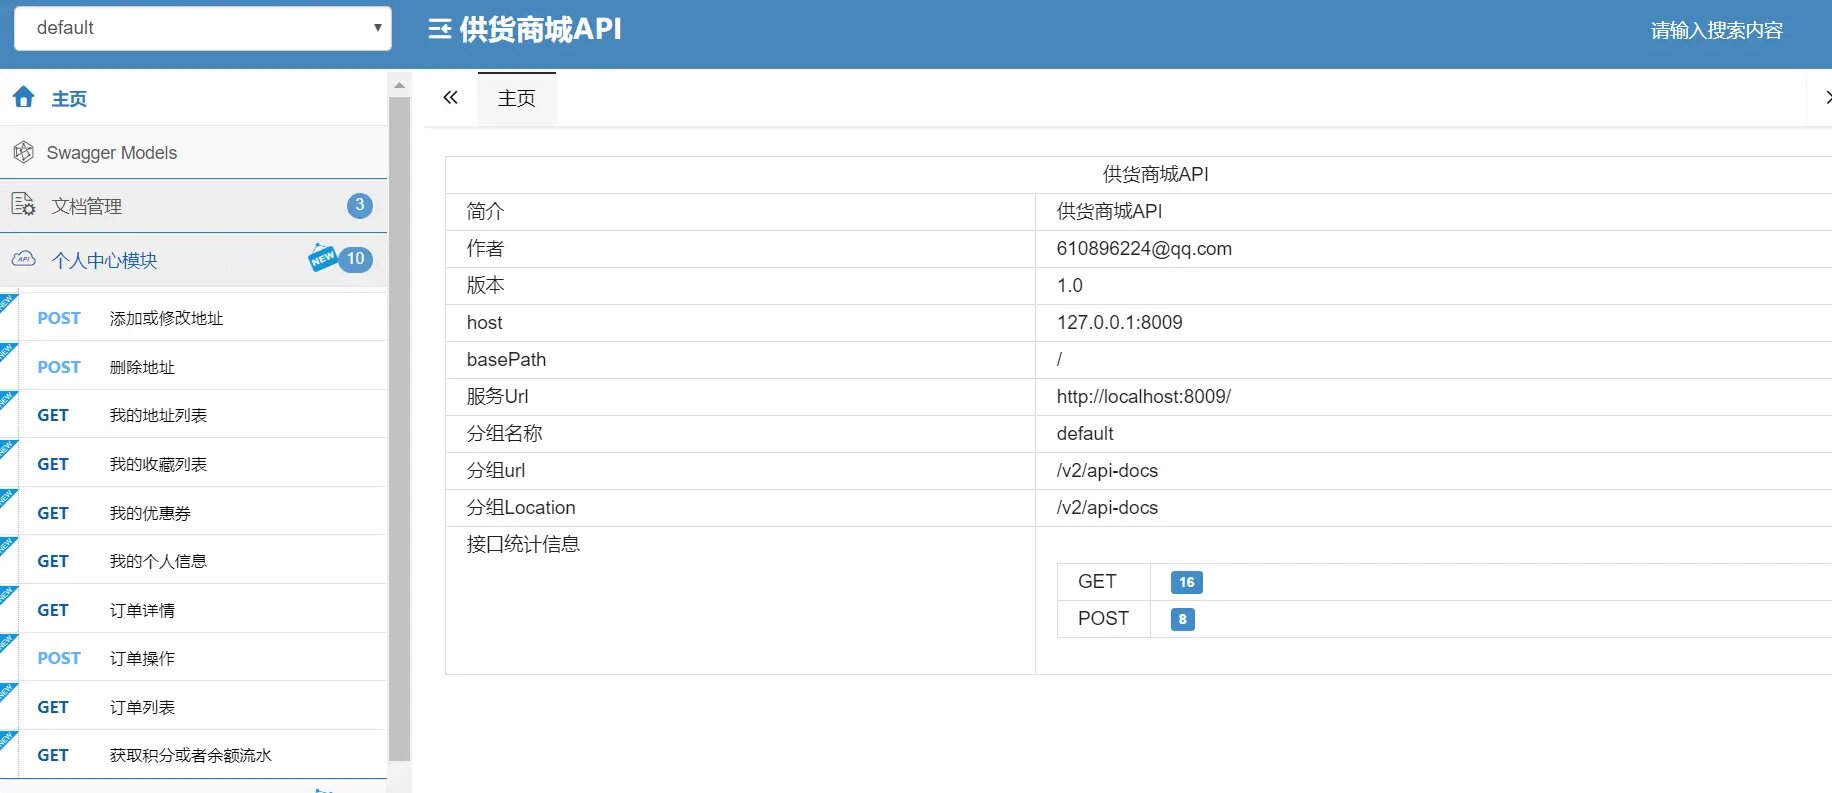Collapse sidebar using menu icon beside 供货商城API

tap(439, 30)
